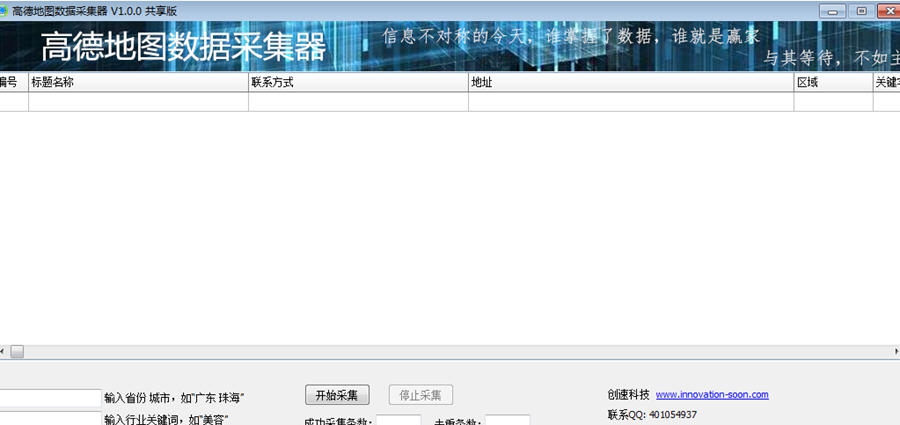
Task: Click the industry keyword input field
Action: [51, 418]
